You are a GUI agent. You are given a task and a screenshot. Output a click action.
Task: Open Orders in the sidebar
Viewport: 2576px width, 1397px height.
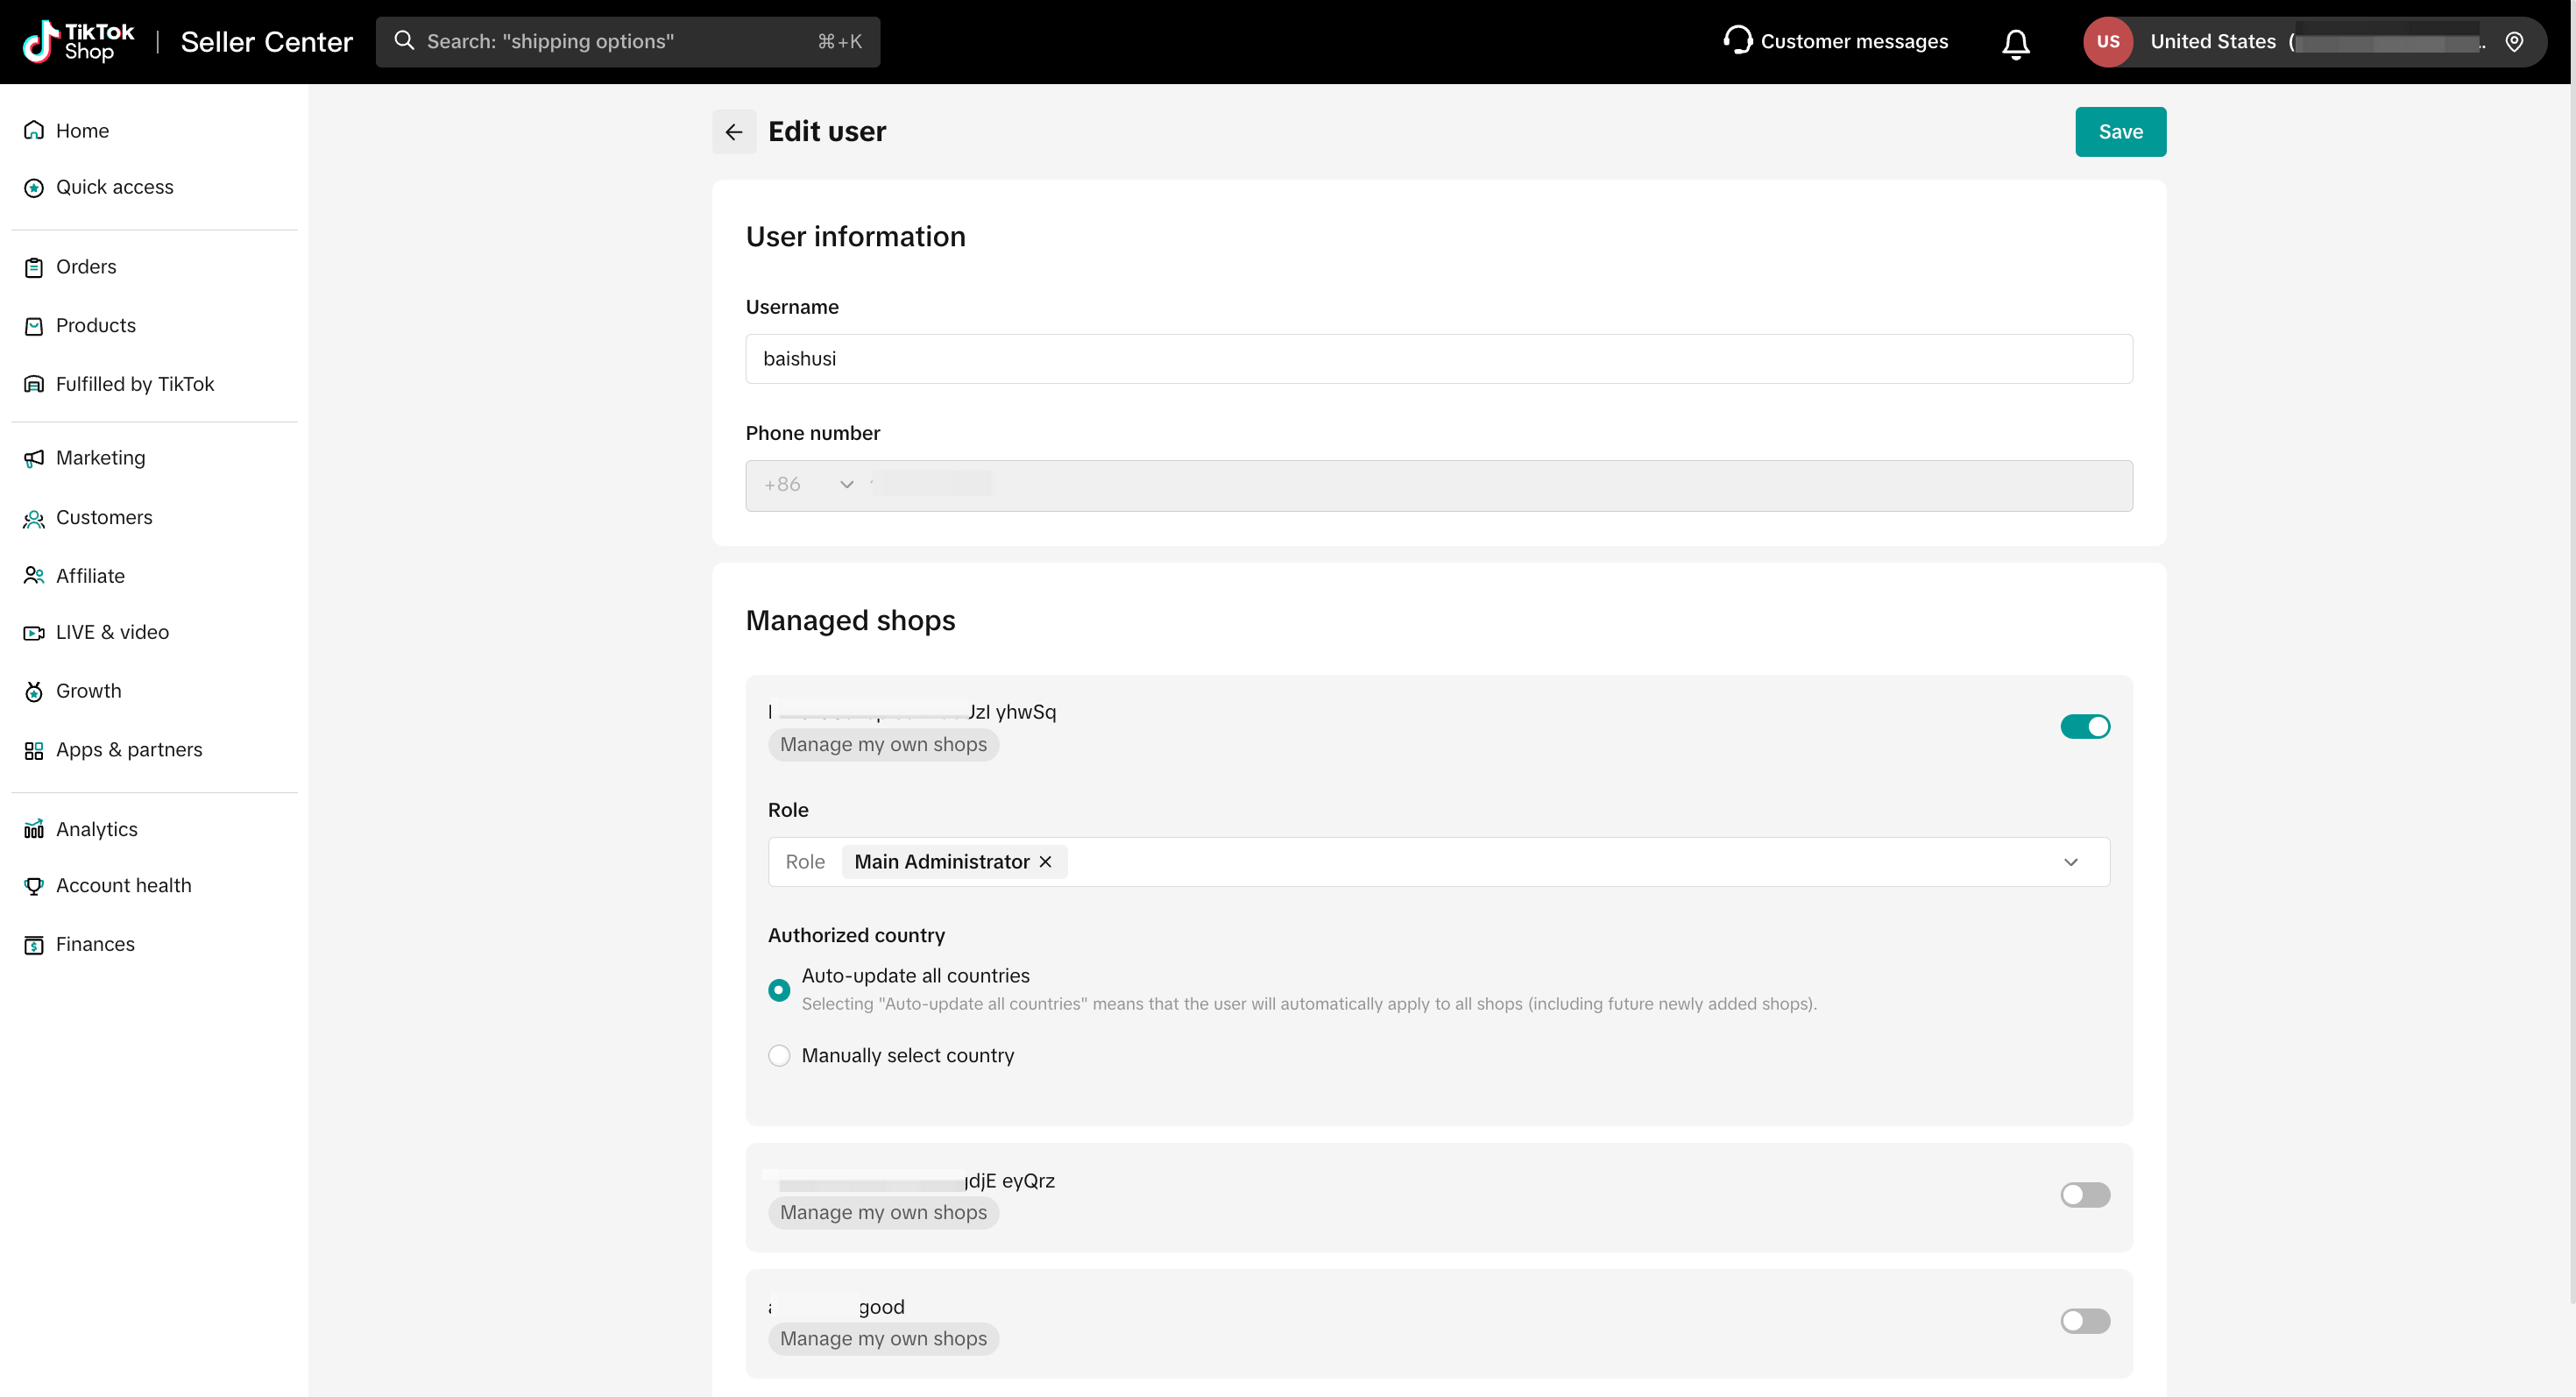tap(86, 267)
